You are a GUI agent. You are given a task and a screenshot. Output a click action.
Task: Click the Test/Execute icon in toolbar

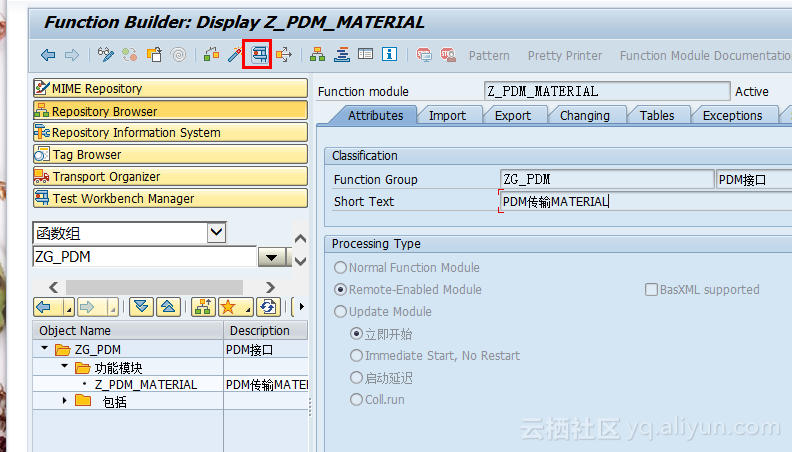(x=260, y=55)
